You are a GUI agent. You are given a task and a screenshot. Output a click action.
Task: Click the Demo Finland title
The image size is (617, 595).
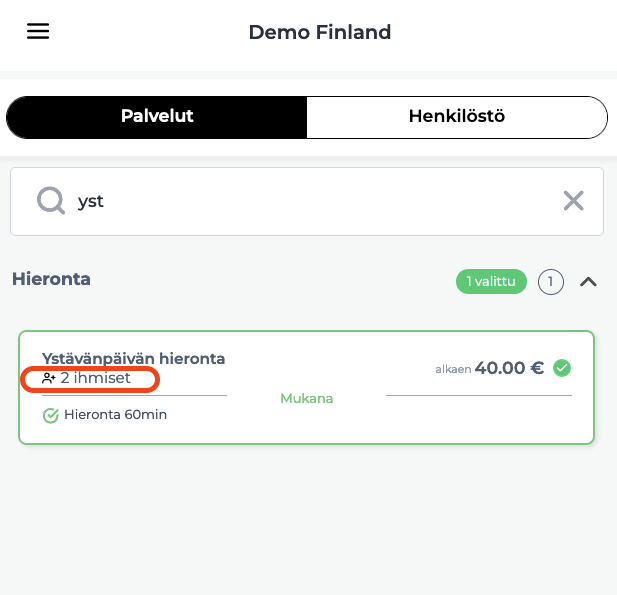(x=320, y=32)
